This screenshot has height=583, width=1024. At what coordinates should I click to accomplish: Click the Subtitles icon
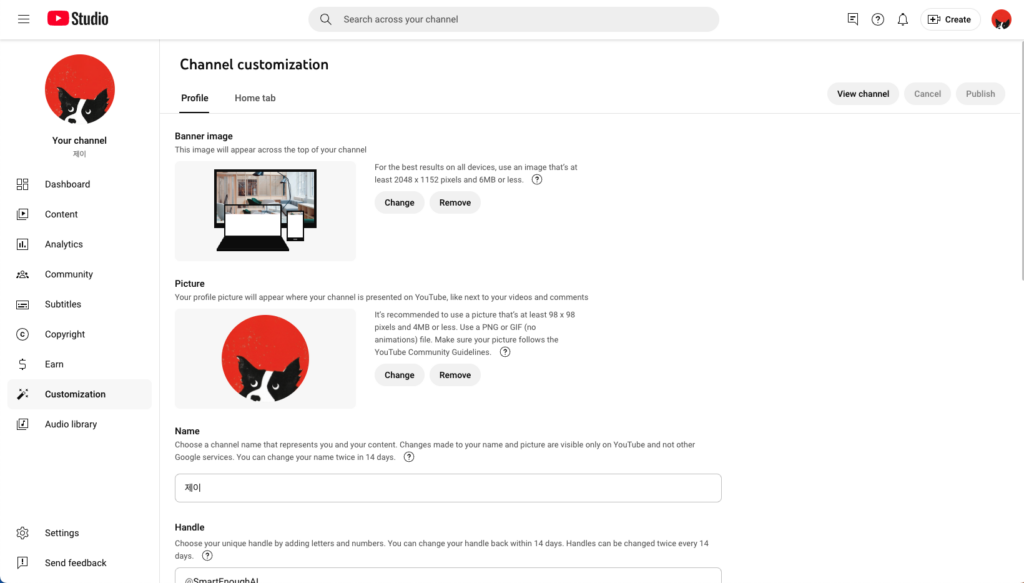22,304
